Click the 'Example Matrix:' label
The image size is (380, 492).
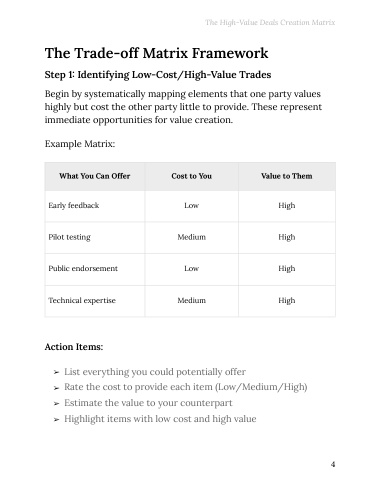tap(80, 144)
